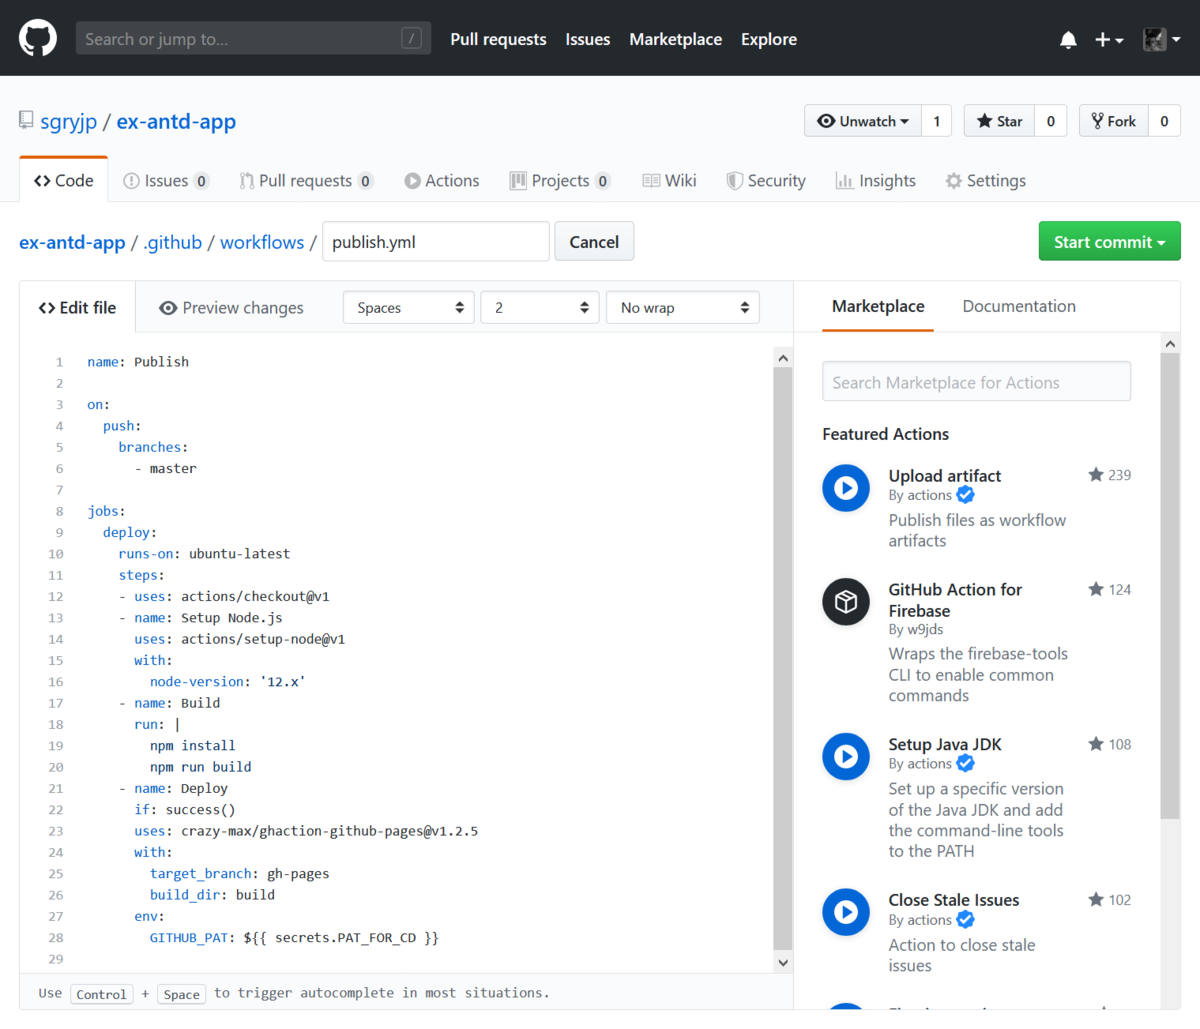The height and width of the screenshot is (1029, 1200).
Task: Open the Actions tab
Action: (x=442, y=181)
